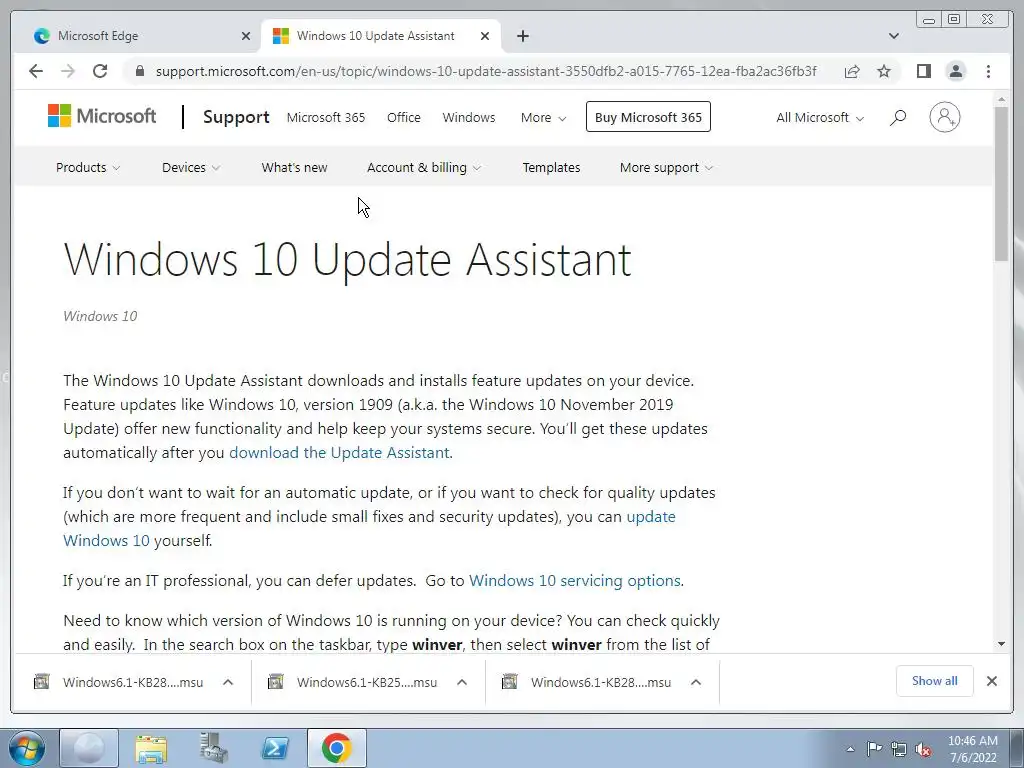This screenshot has width=1024, height=768.
Task: Open Server Manager icon on the taskbar
Action: [213, 748]
